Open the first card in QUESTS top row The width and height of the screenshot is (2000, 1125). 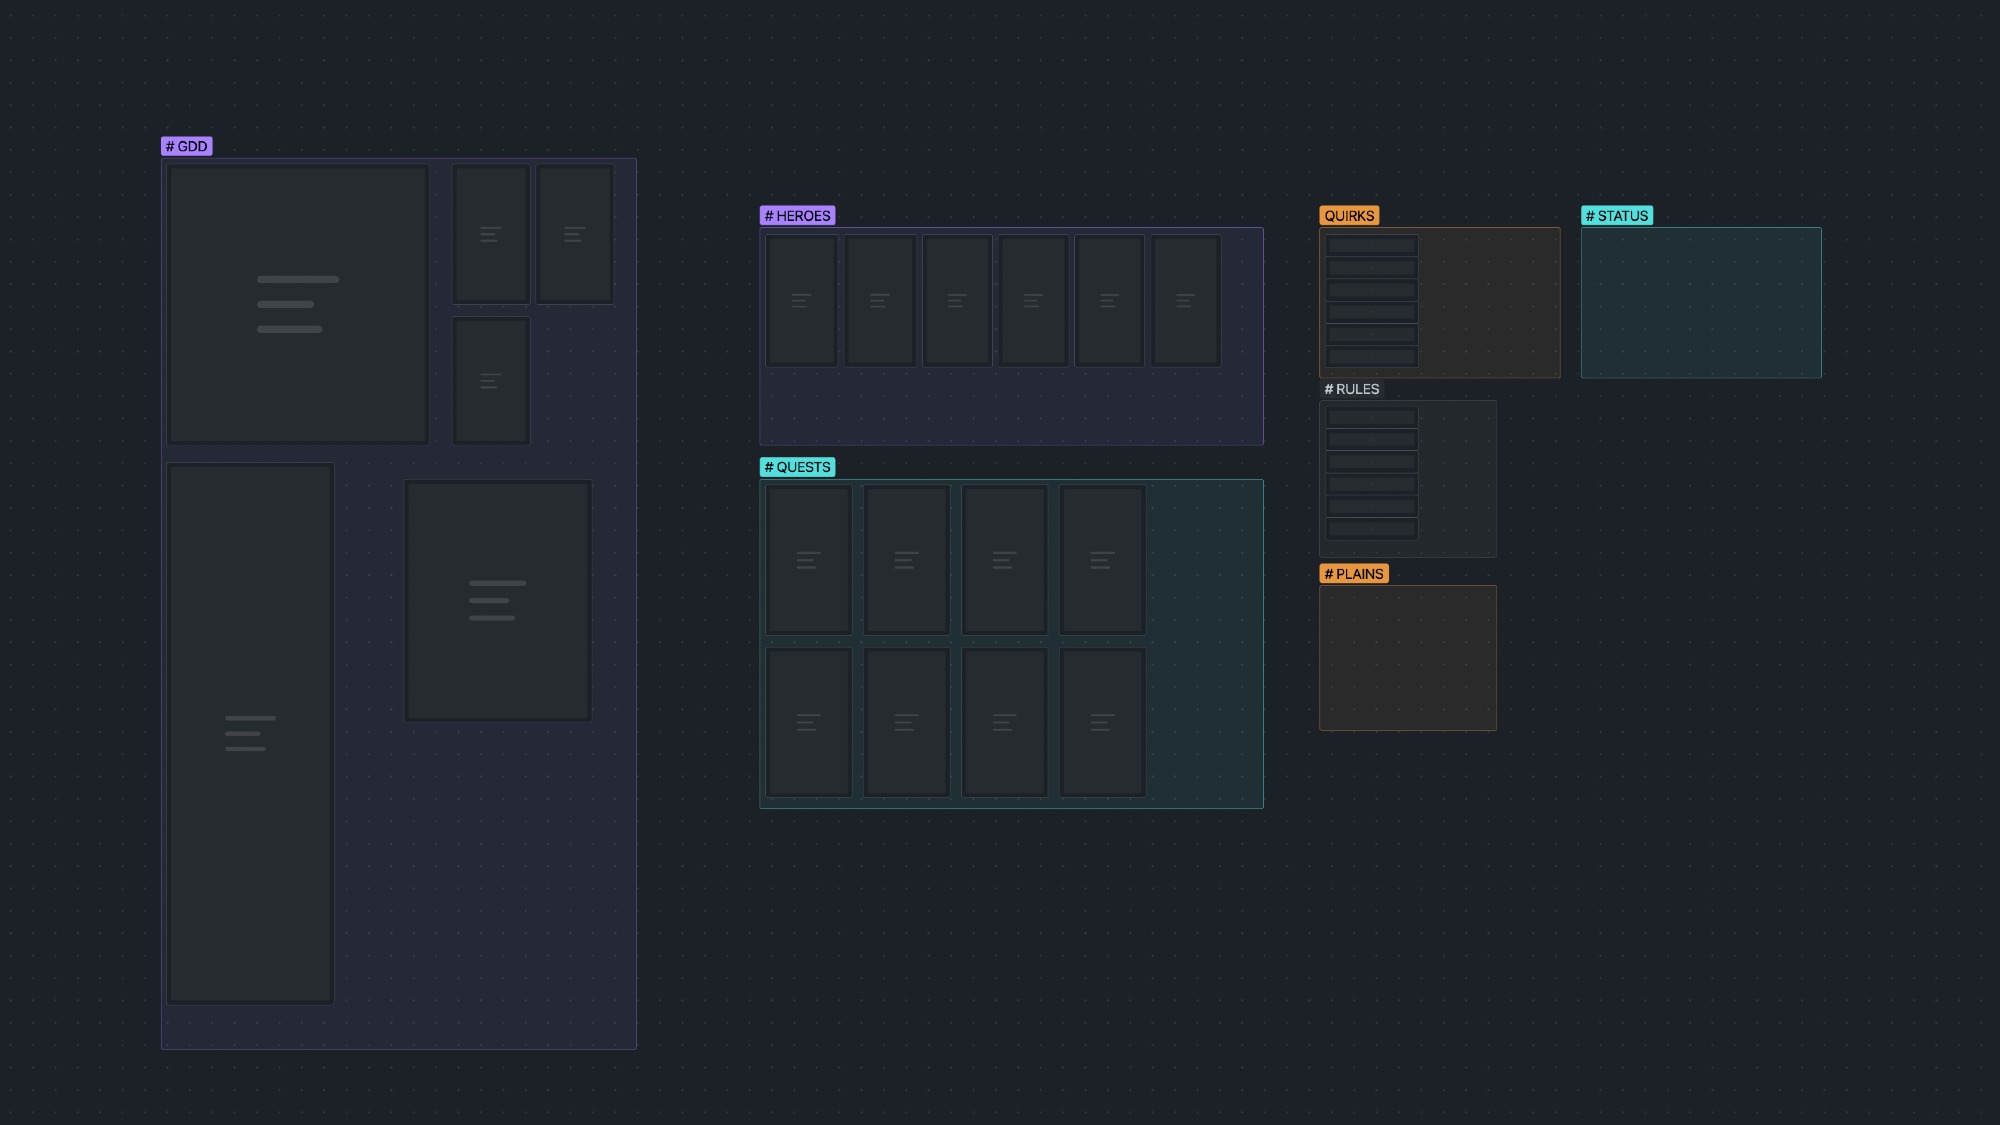pos(808,560)
